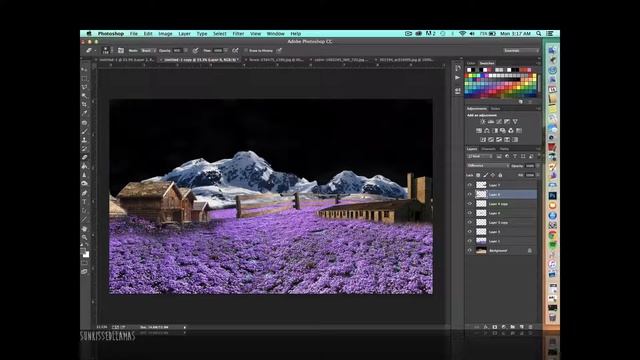Screen dimensions: 640x360
Task: Open the layer filter kind dropdown
Action: 480,156
